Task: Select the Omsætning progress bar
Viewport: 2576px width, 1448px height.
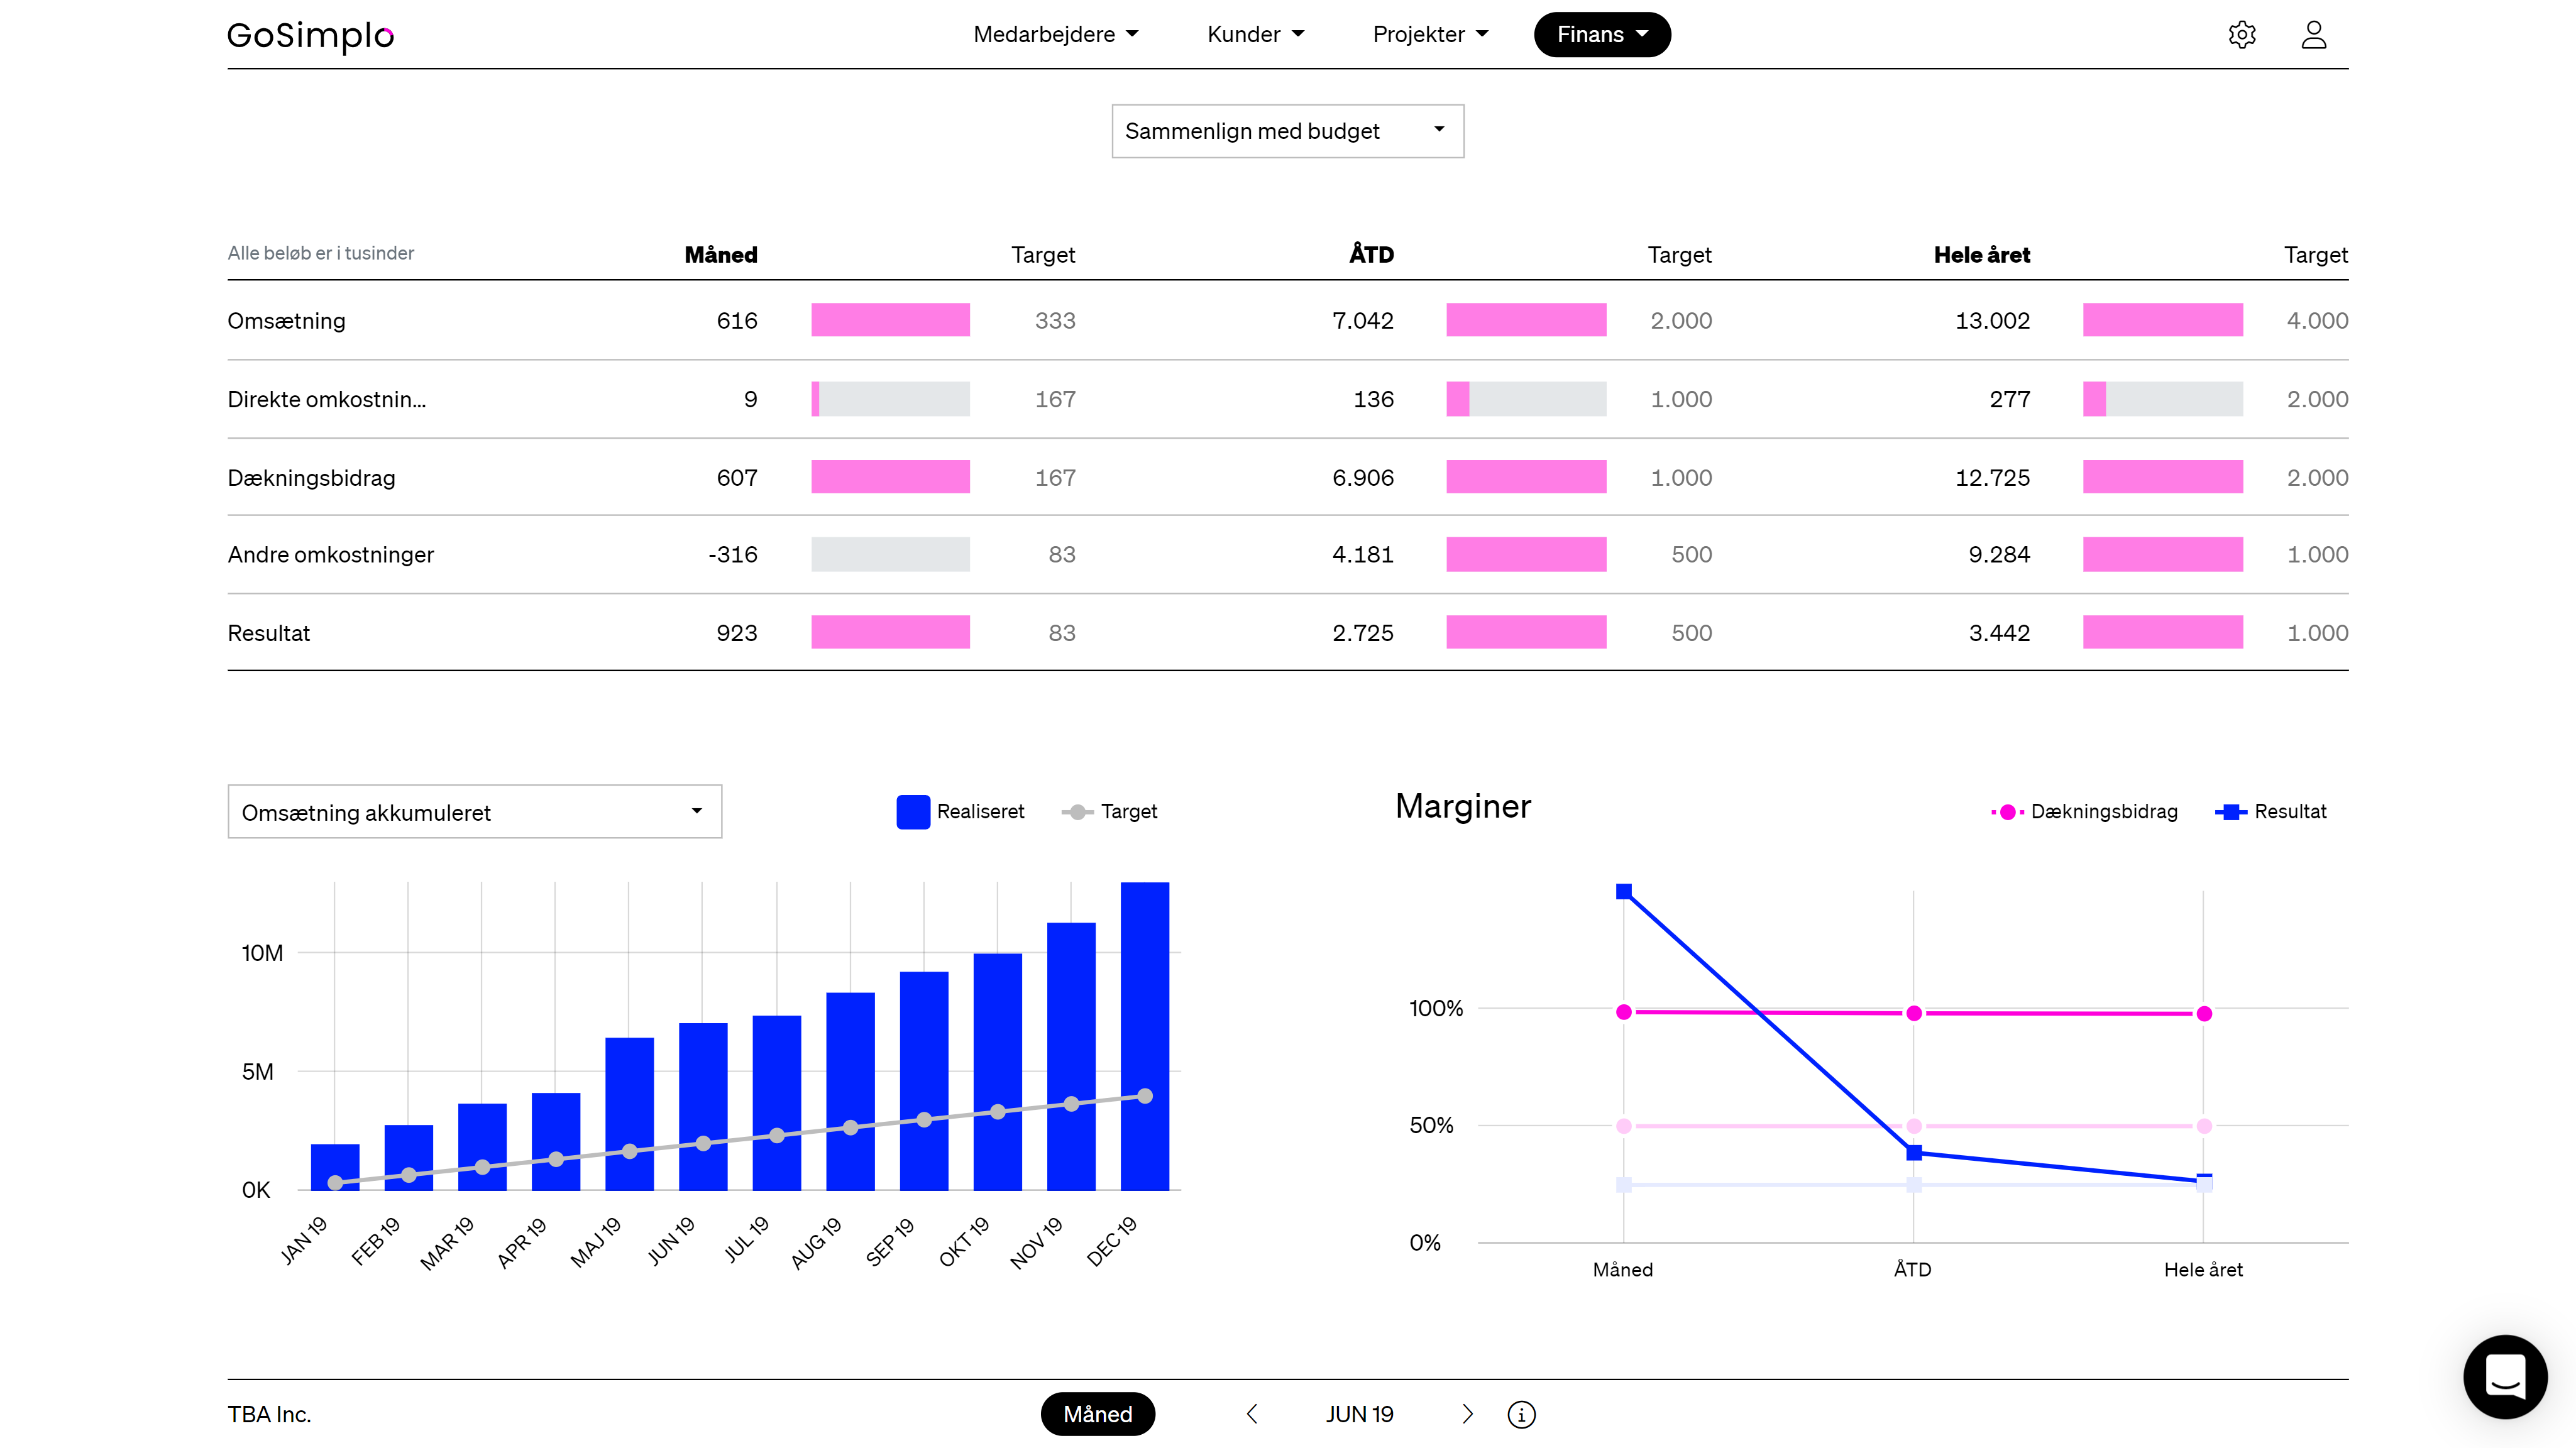Action: click(890, 320)
